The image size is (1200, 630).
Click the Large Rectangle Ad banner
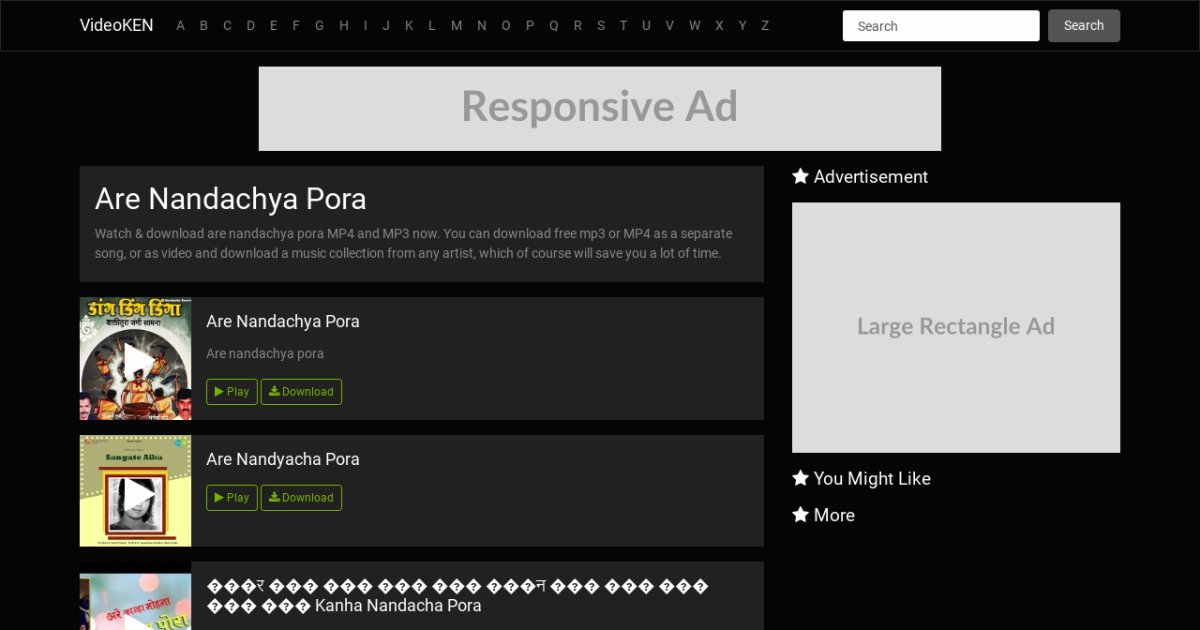point(955,327)
